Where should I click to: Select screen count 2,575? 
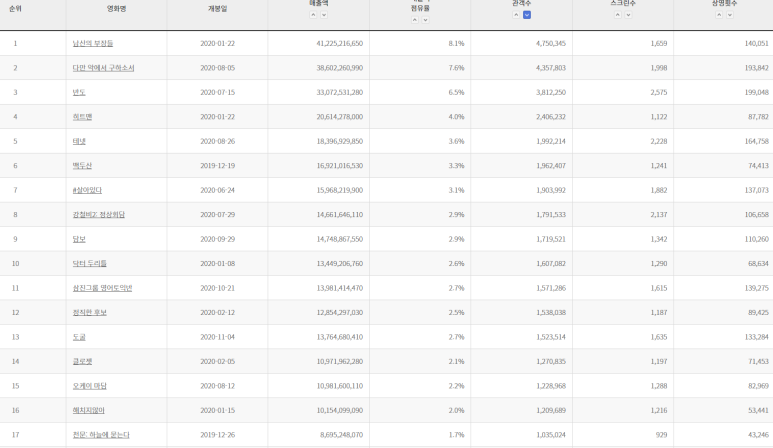coord(659,92)
